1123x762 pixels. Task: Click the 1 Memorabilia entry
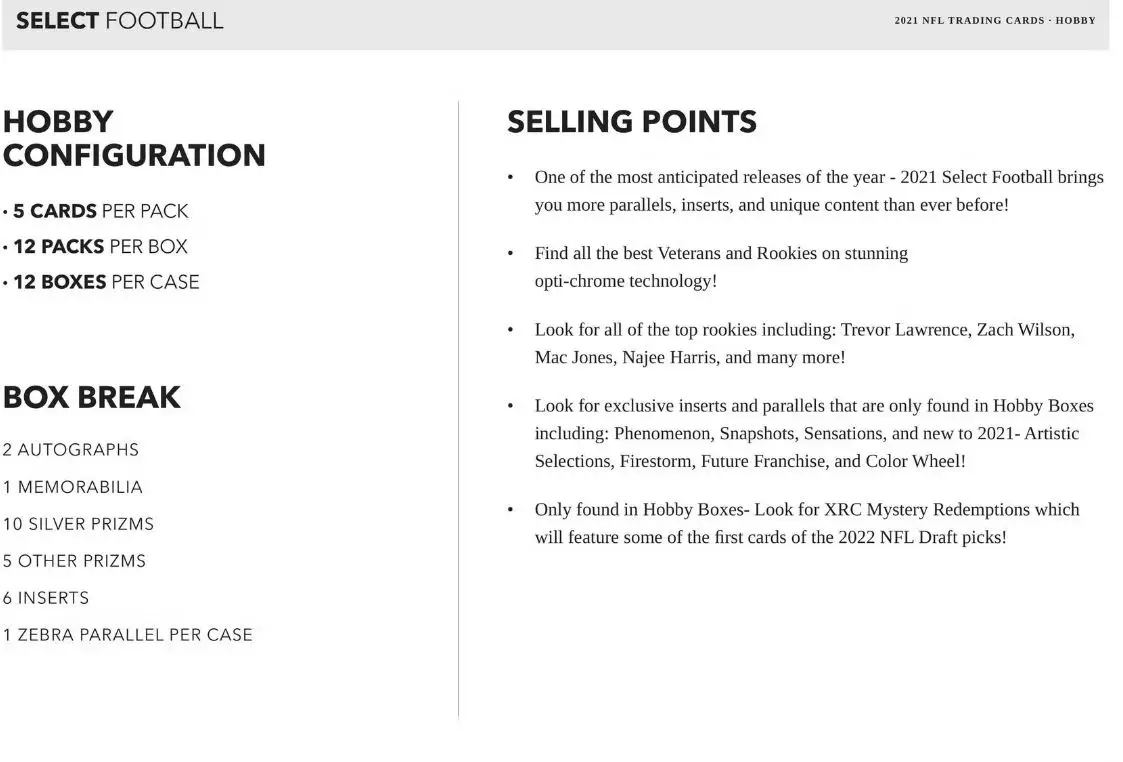tap(72, 487)
